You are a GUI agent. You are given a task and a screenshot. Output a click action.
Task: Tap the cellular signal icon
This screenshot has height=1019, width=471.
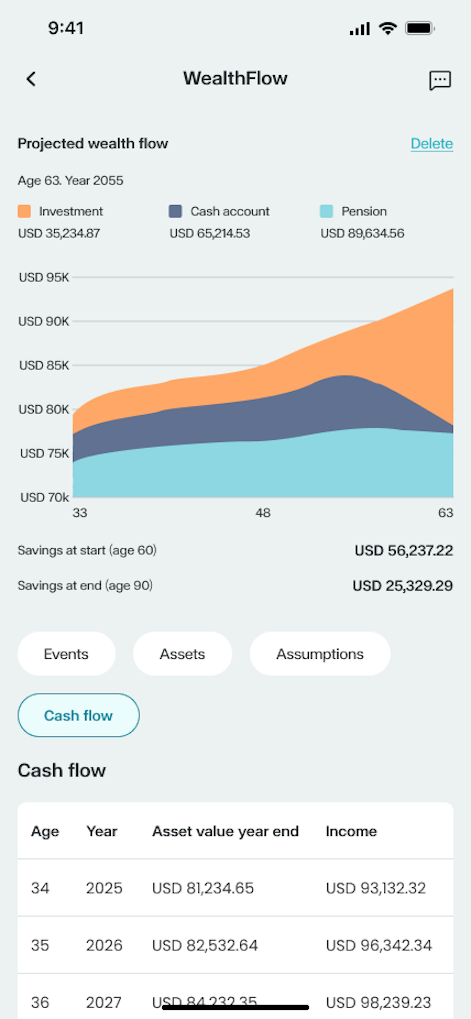359,29
